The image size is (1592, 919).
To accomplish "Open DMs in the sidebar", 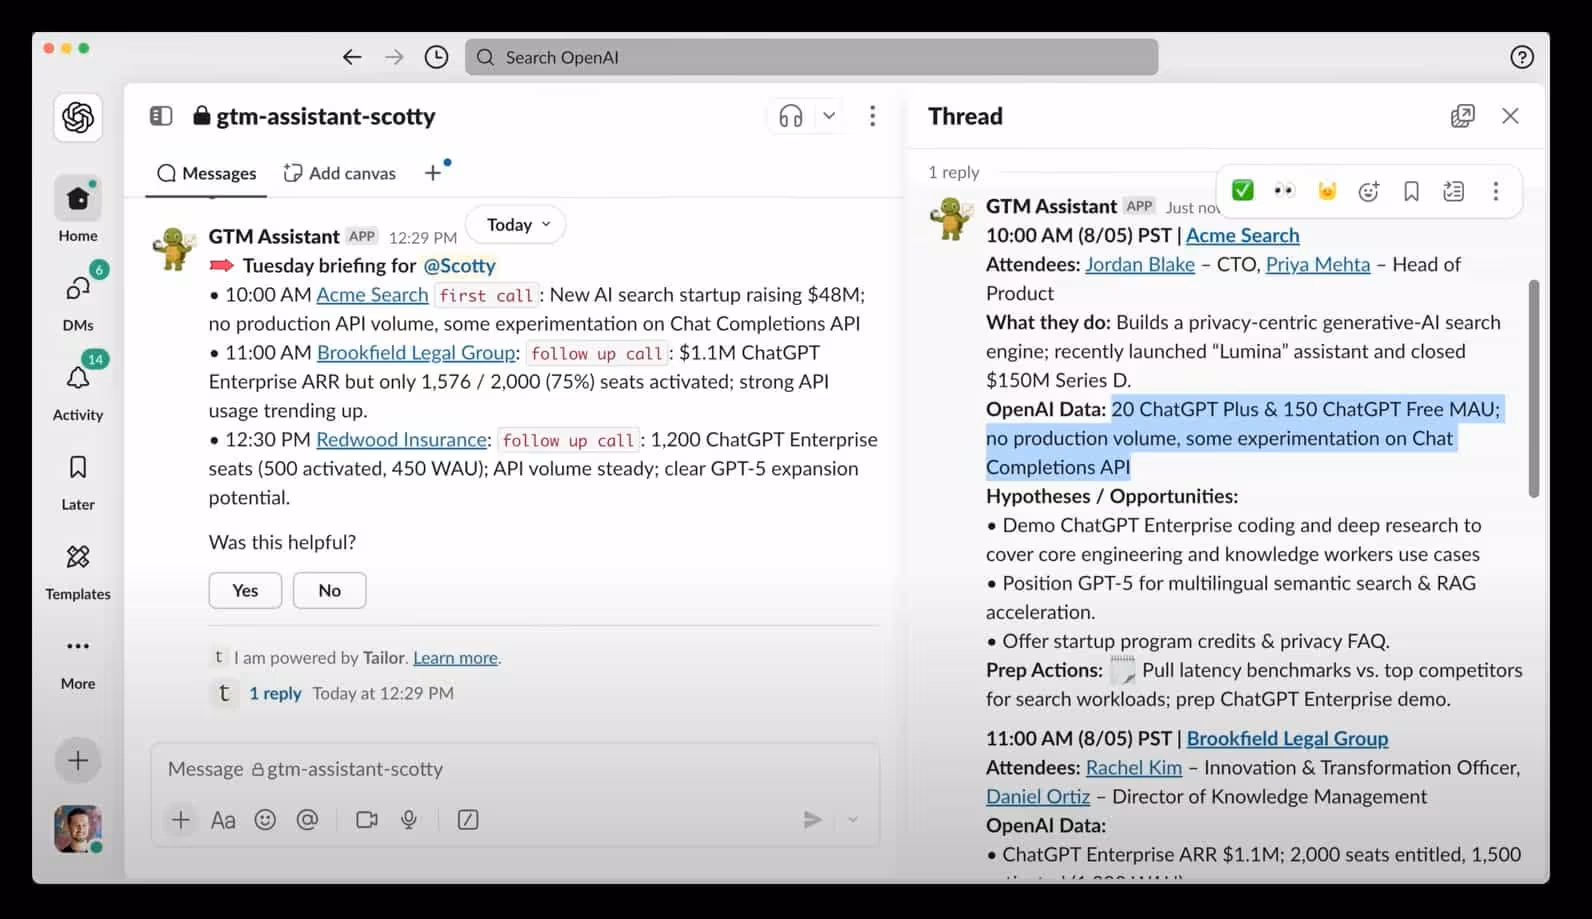I will click(78, 298).
